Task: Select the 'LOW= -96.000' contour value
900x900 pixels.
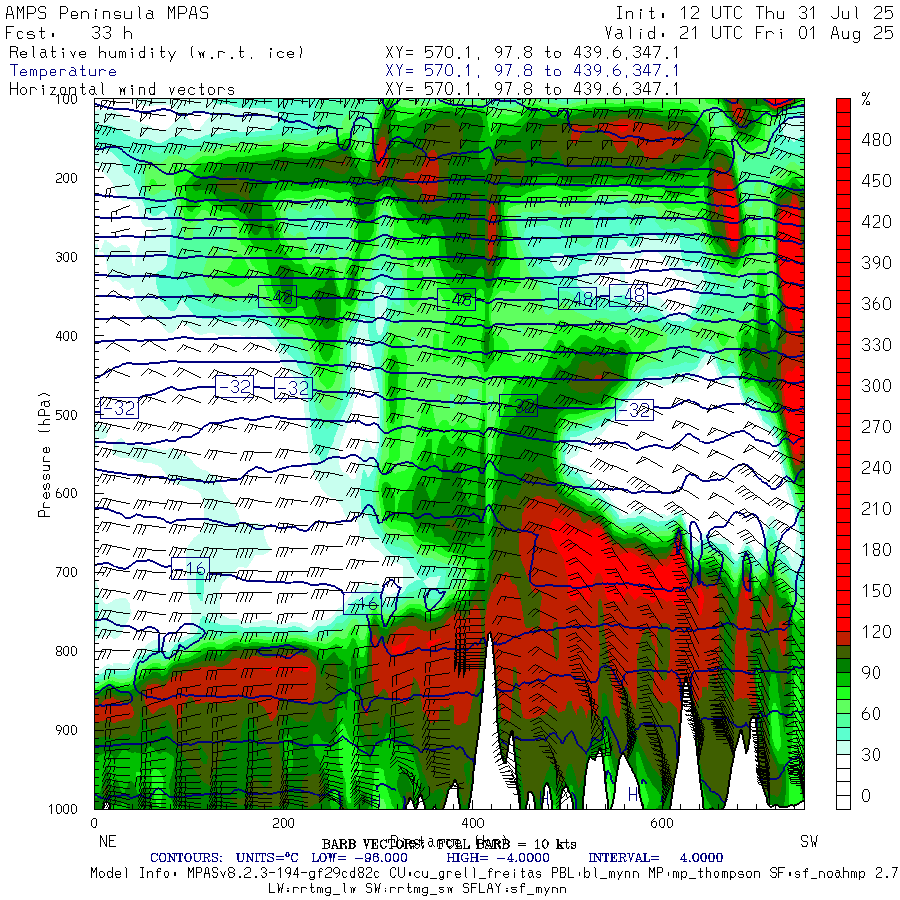Action: coord(359,858)
